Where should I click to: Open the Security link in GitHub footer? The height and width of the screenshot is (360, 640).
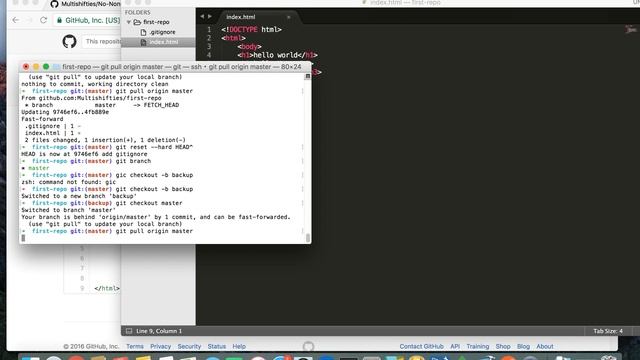click(x=189, y=346)
